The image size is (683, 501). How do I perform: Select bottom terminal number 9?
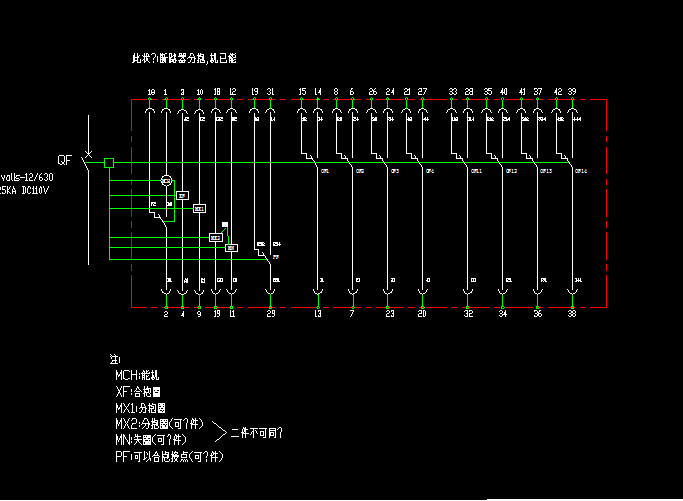[x=199, y=314]
